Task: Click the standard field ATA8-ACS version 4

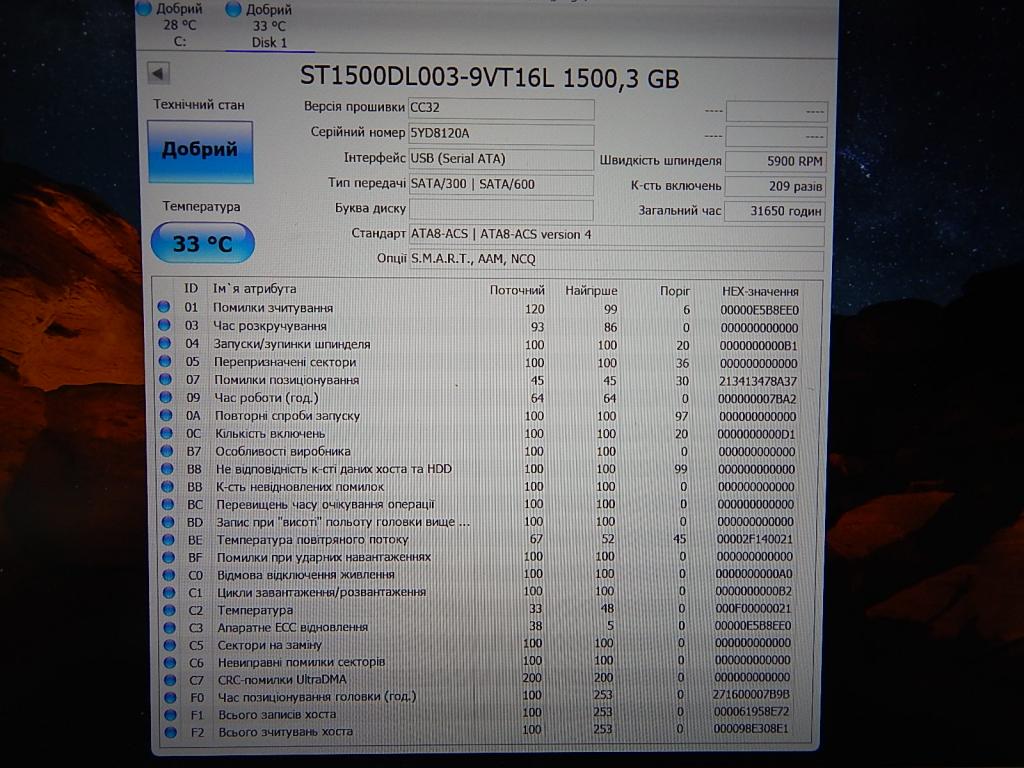Action: click(616, 234)
